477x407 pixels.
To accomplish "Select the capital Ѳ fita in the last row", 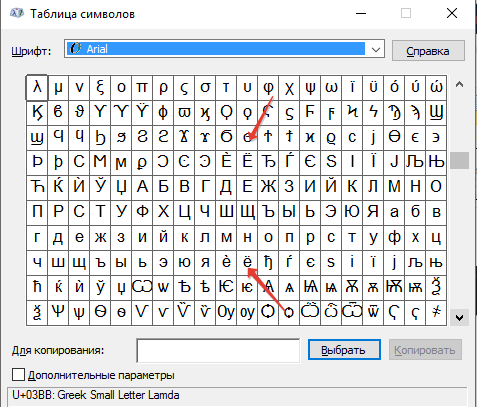I will 100,313.
